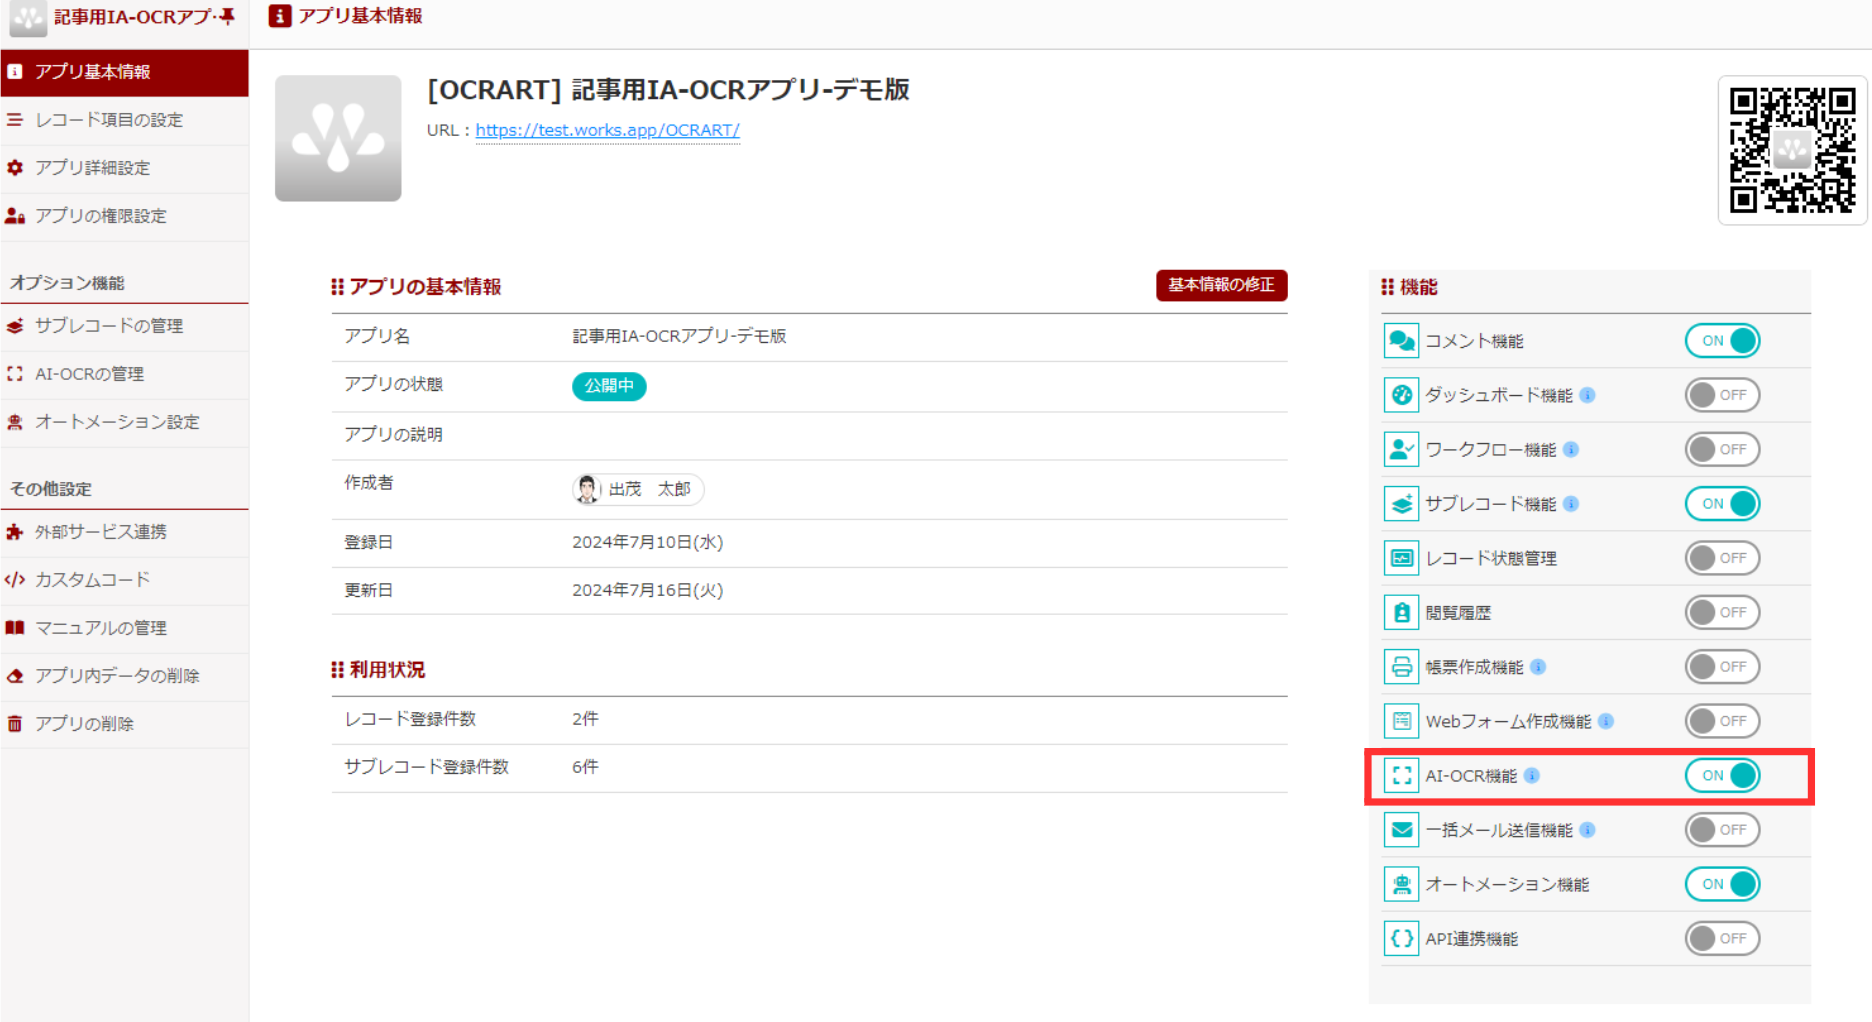This screenshot has width=1872, height=1022.
Task: Click the API連携機能 curly braces icon
Action: click(x=1401, y=938)
